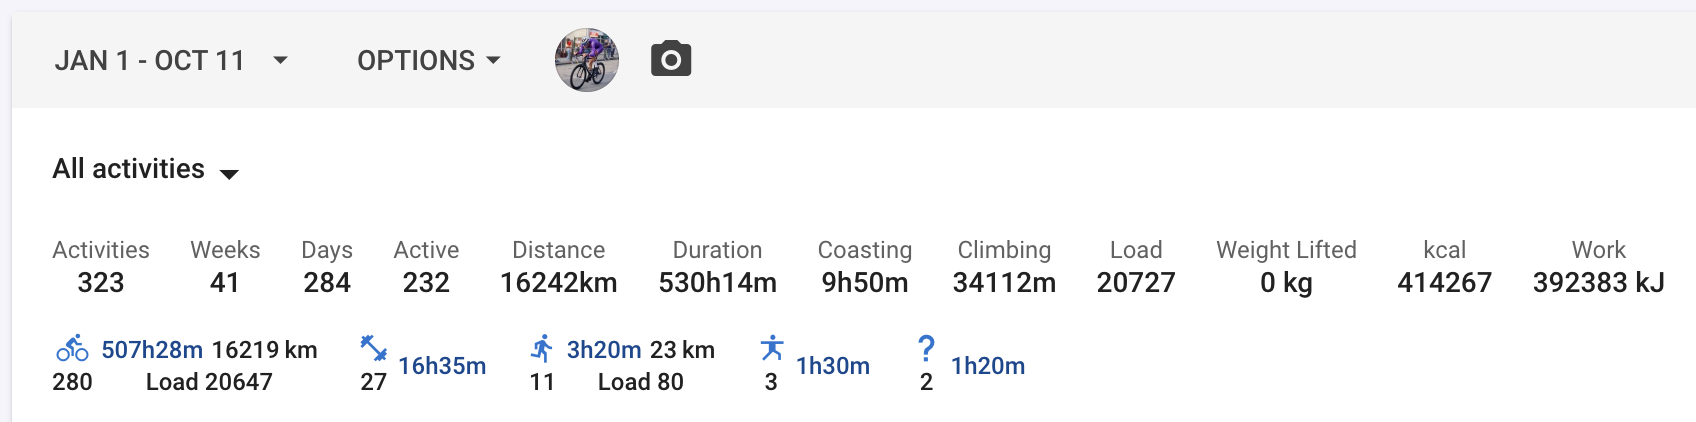
Task: Expand the date range dropdown arrow
Action: [281, 61]
